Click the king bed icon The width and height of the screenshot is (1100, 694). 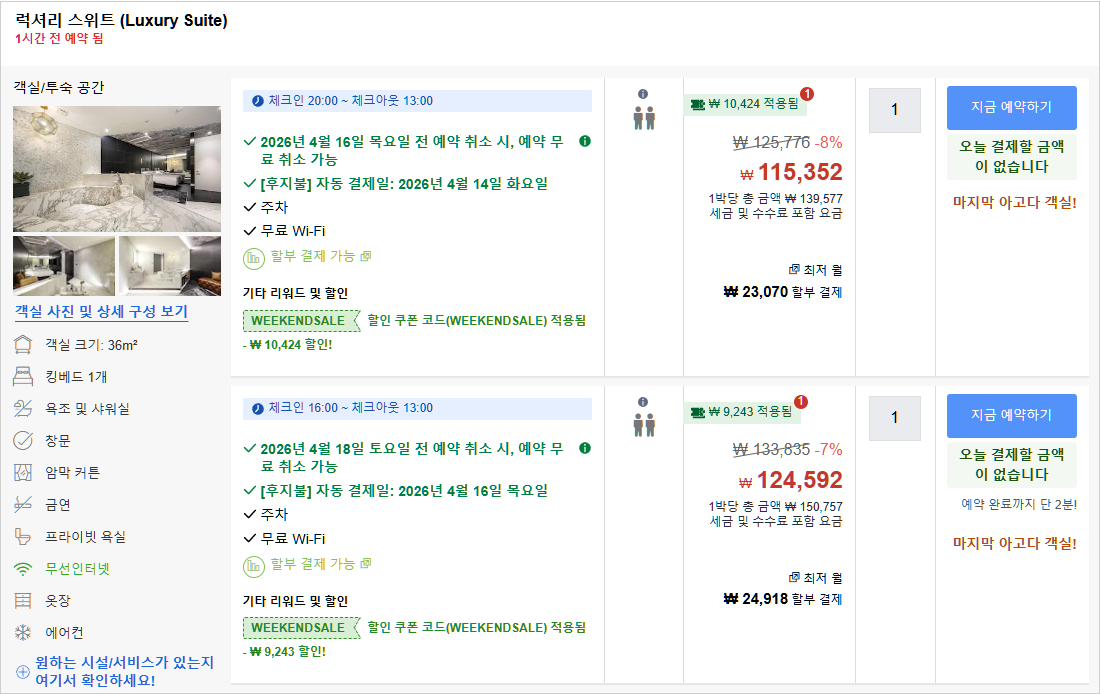(23, 377)
